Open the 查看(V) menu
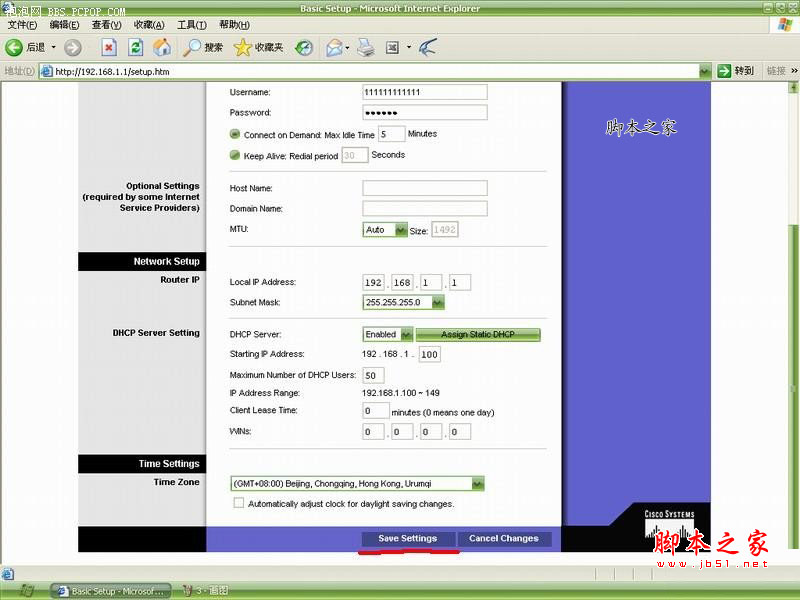Viewport: 800px width, 600px height. (x=107, y=24)
